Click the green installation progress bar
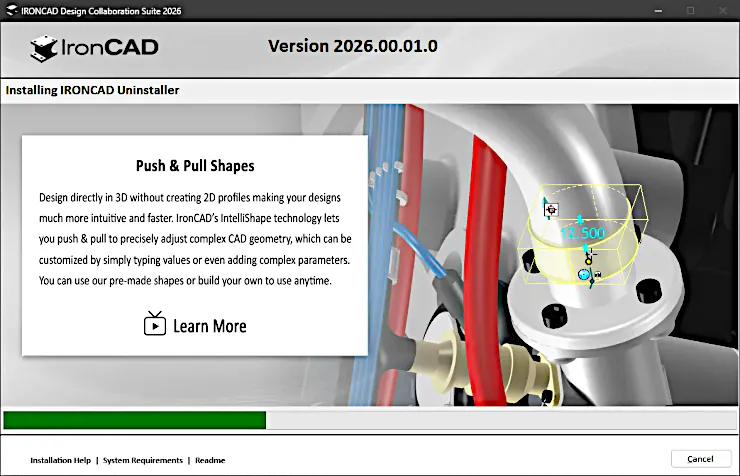740x476 pixels. pos(135,420)
